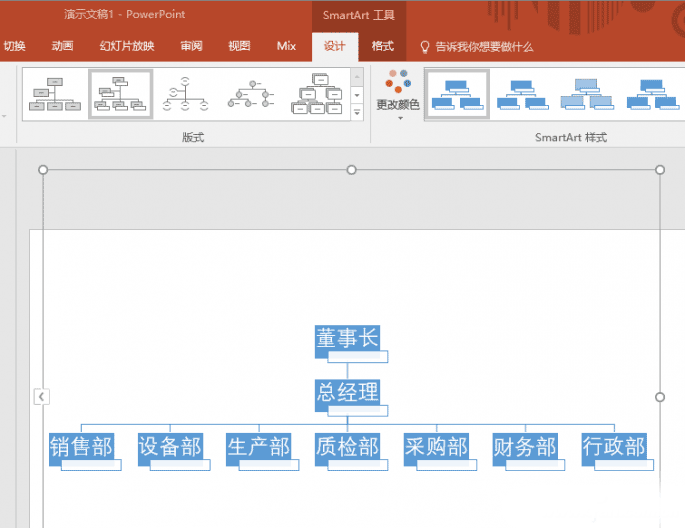Switch to the 切换 tab
This screenshot has width=685, height=528.
pos(15,46)
